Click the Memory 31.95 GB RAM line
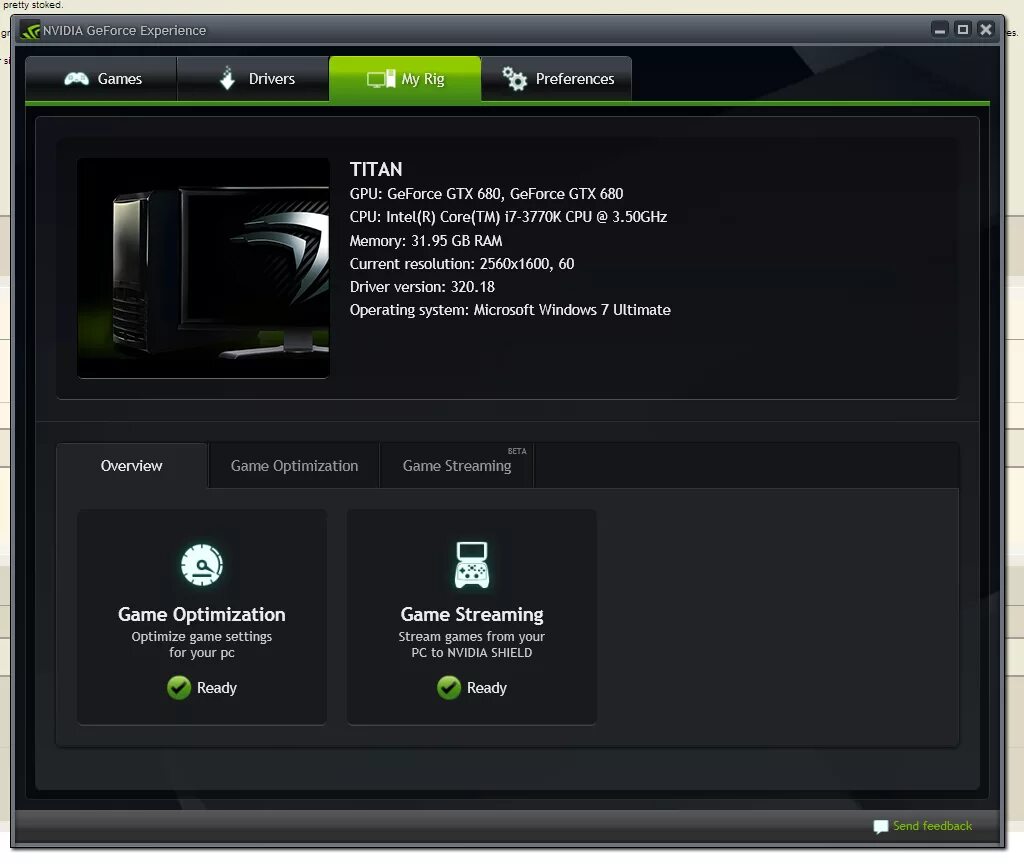The image size is (1024, 865). pos(426,241)
